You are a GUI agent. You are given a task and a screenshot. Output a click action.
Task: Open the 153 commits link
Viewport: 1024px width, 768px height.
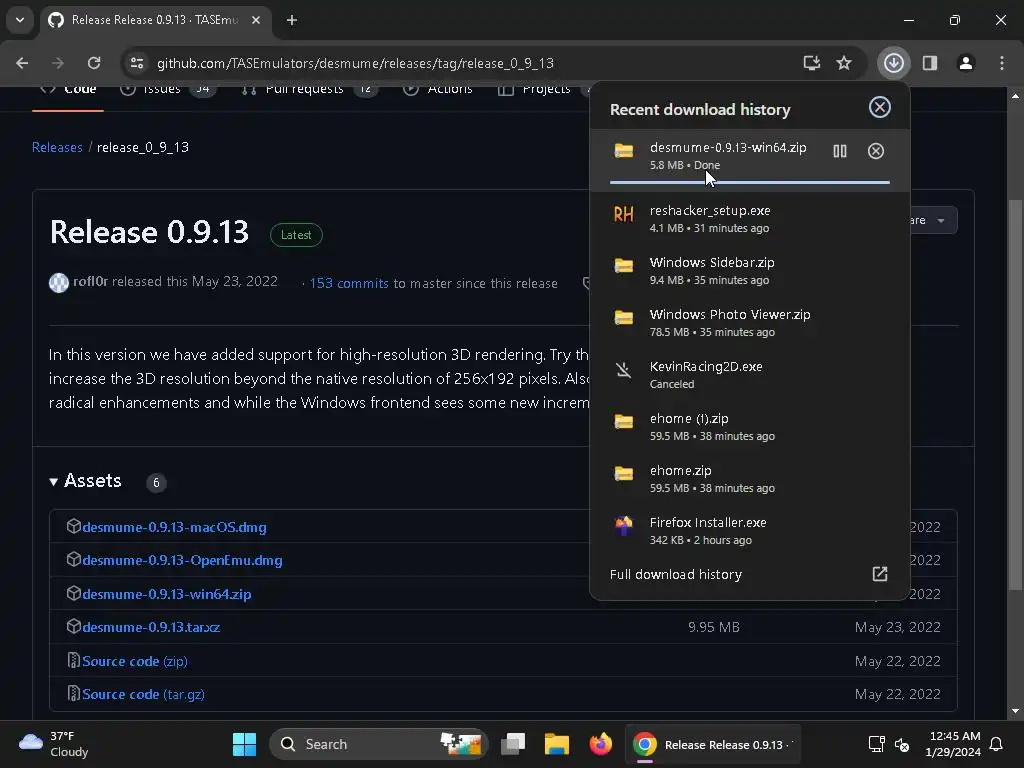coord(349,283)
